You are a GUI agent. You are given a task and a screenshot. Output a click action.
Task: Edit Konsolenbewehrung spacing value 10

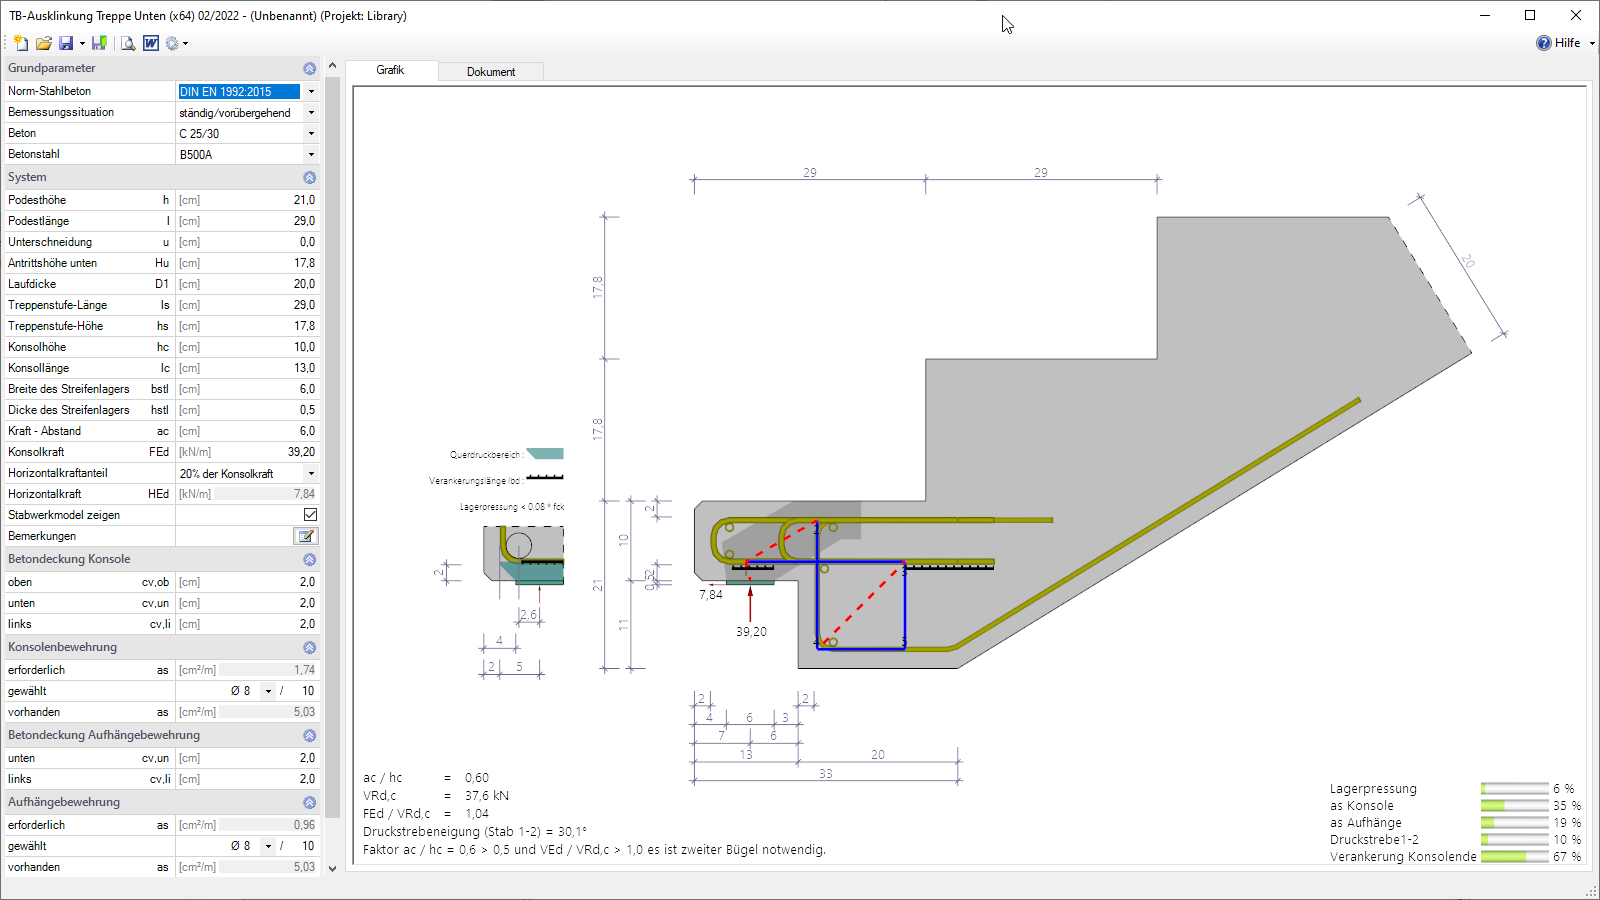[303, 691]
